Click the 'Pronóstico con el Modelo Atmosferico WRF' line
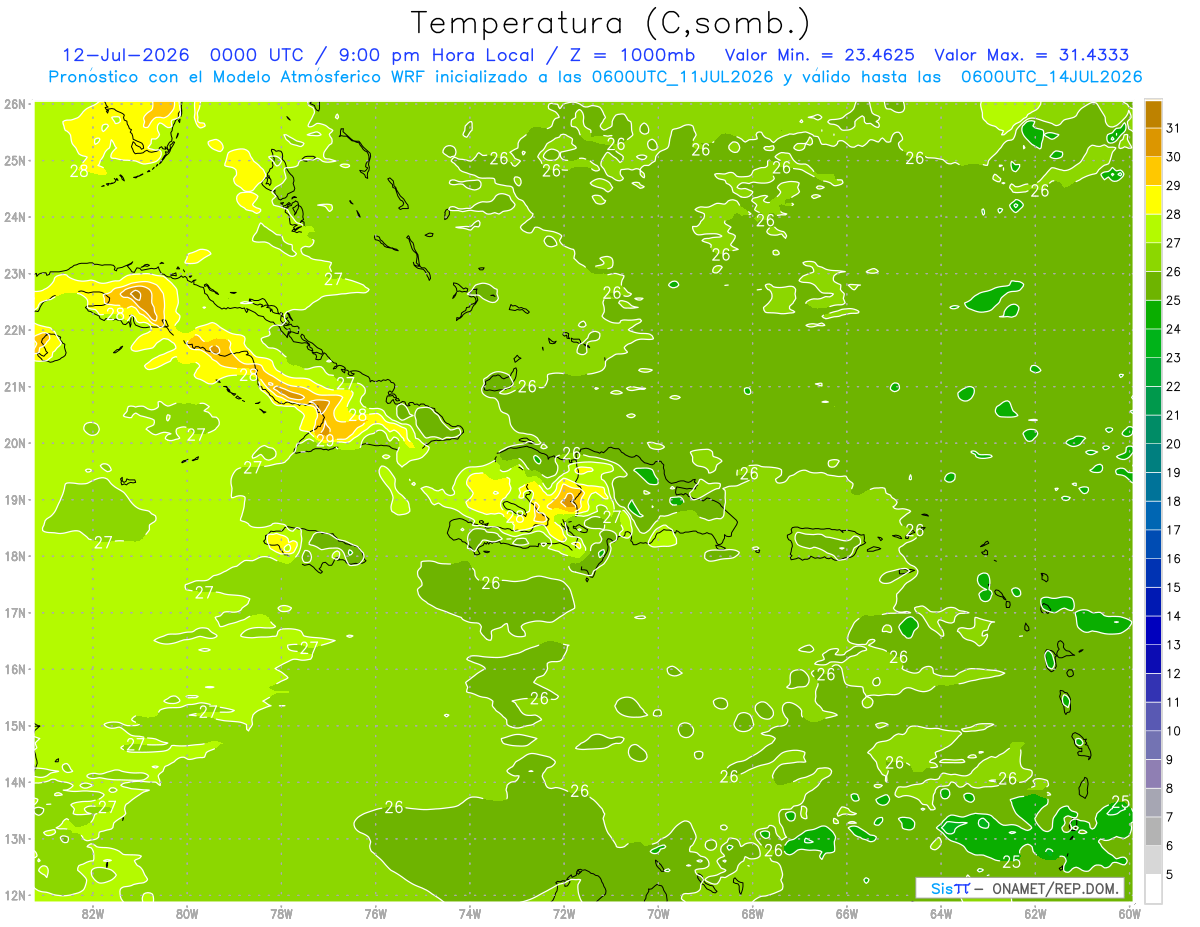This screenshot has height=927, width=1200. point(237,76)
